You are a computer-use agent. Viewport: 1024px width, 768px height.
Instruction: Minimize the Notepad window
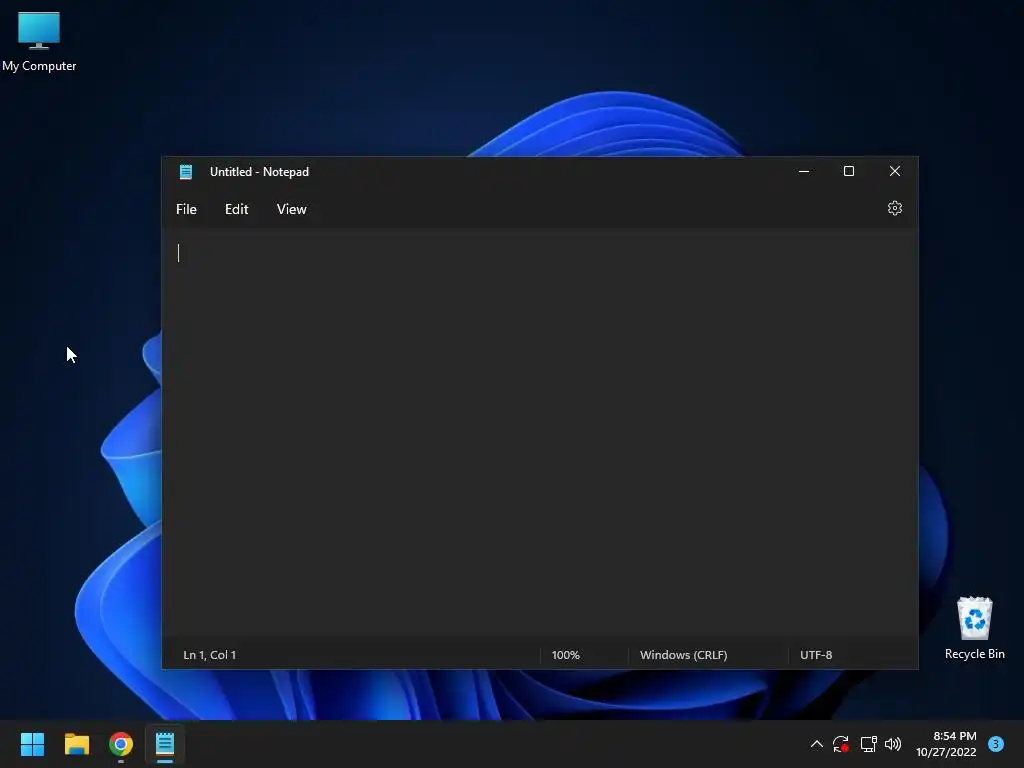pos(804,171)
